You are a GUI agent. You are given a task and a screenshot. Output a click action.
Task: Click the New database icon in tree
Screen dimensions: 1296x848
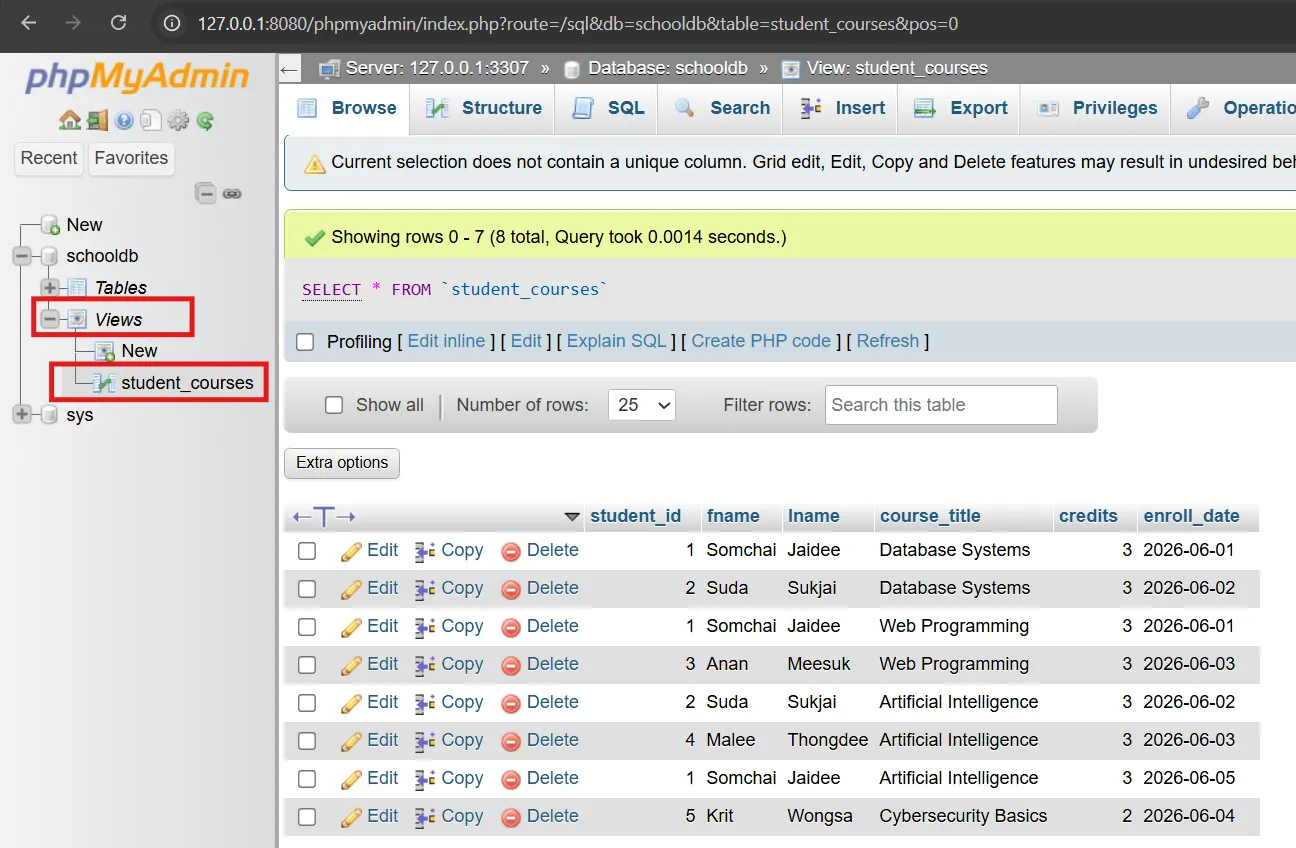[50, 225]
